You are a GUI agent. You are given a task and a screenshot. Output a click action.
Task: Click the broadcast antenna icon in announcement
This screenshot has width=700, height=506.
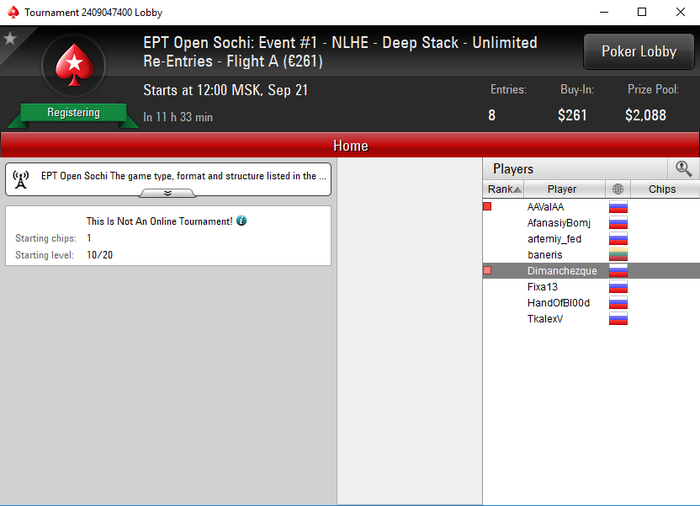point(21,180)
